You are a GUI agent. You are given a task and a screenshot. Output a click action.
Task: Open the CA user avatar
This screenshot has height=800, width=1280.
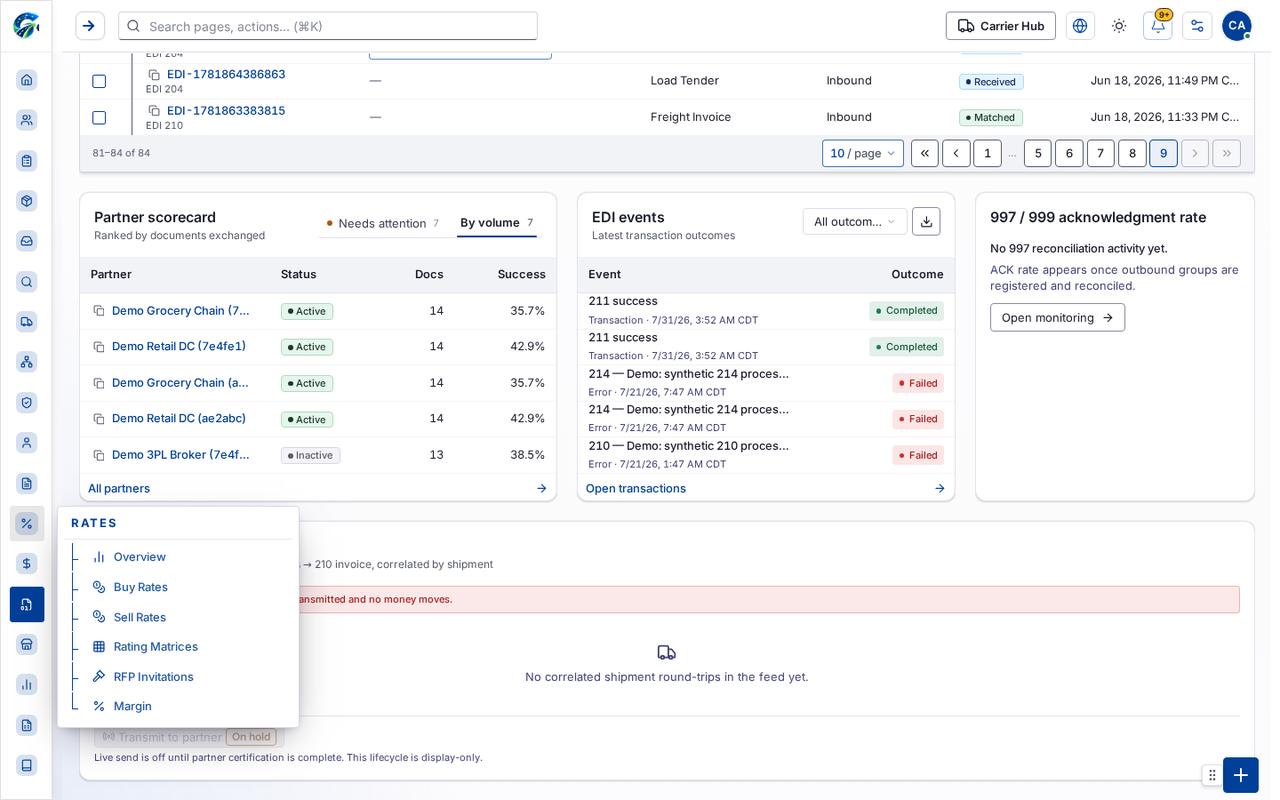pyautogui.click(x=1237, y=26)
